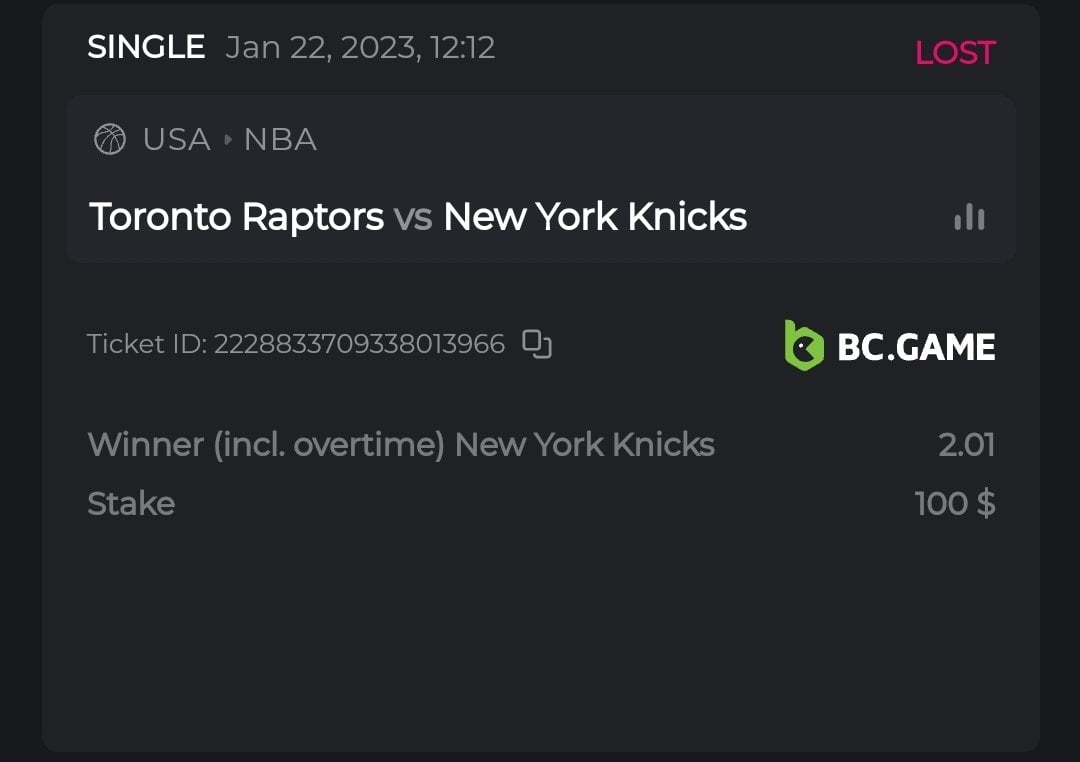Image resolution: width=1080 pixels, height=762 pixels.
Task: Click the SINGLE bet type label
Action: coord(146,47)
